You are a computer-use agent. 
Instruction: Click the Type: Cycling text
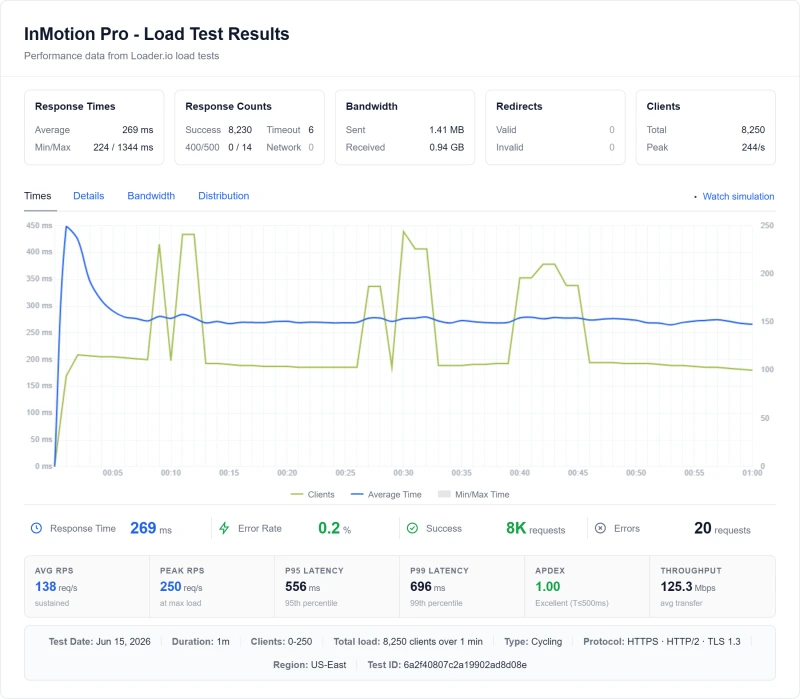(x=533, y=641)
